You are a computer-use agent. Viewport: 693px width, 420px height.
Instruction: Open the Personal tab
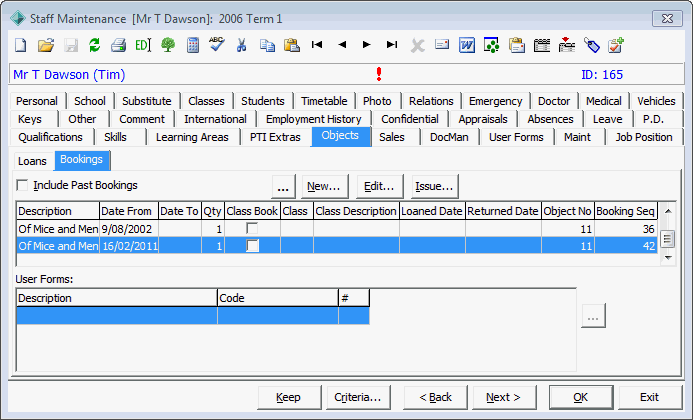37,101
